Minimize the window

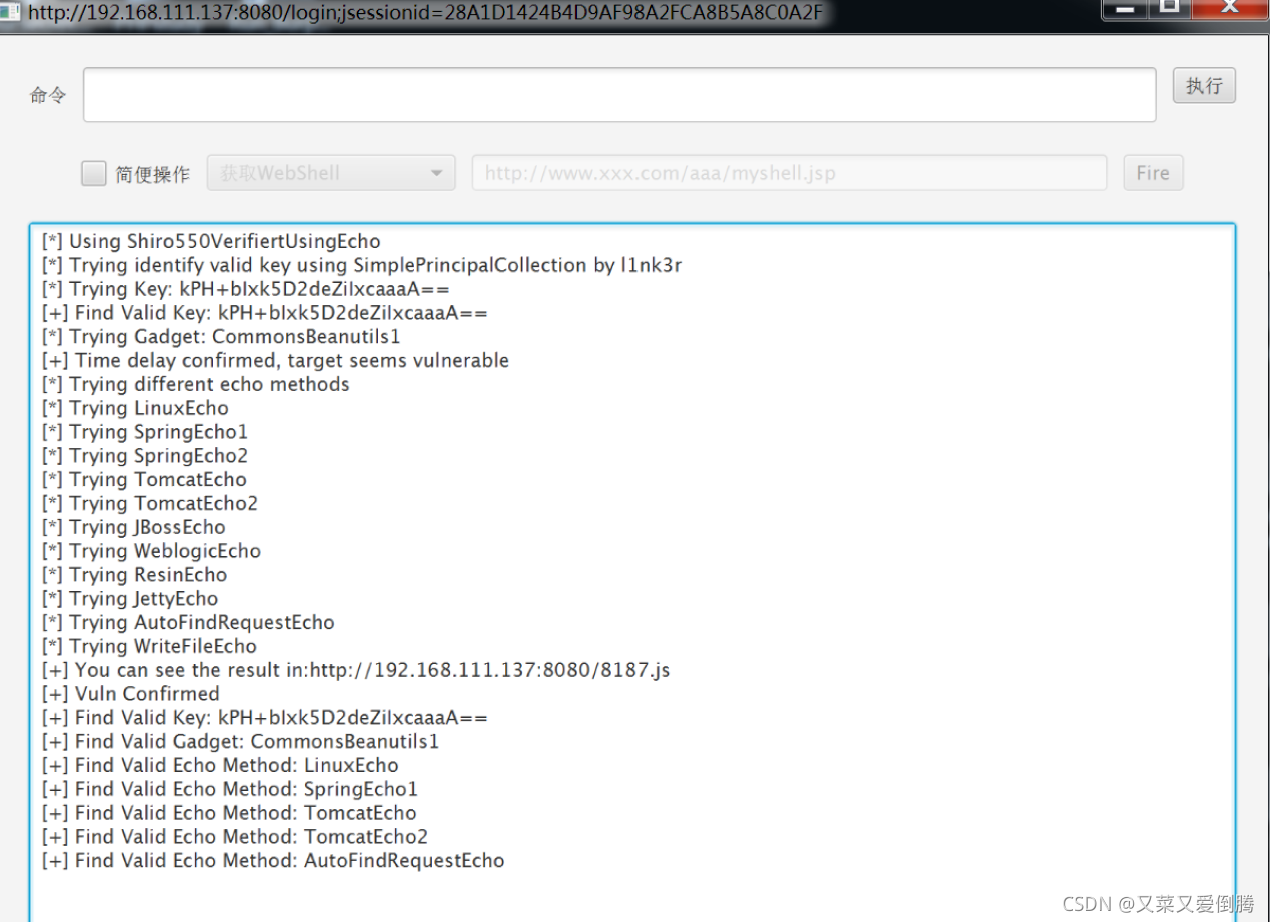1125,9
